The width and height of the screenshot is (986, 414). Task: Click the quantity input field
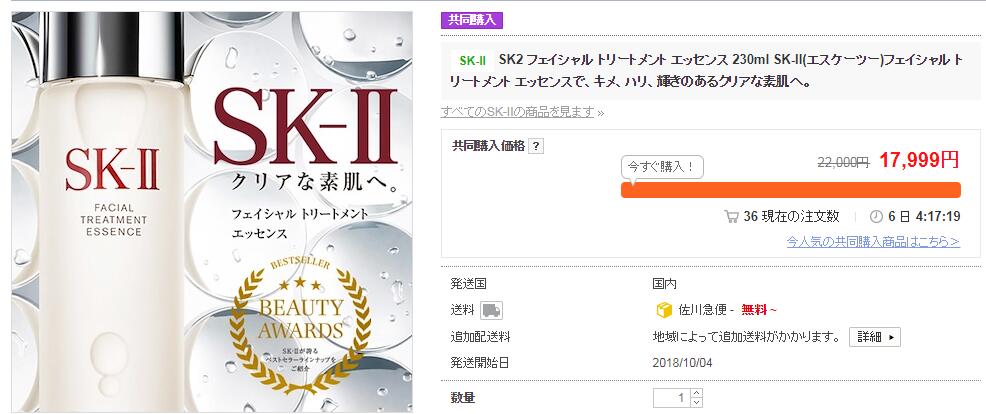point(671,398)
